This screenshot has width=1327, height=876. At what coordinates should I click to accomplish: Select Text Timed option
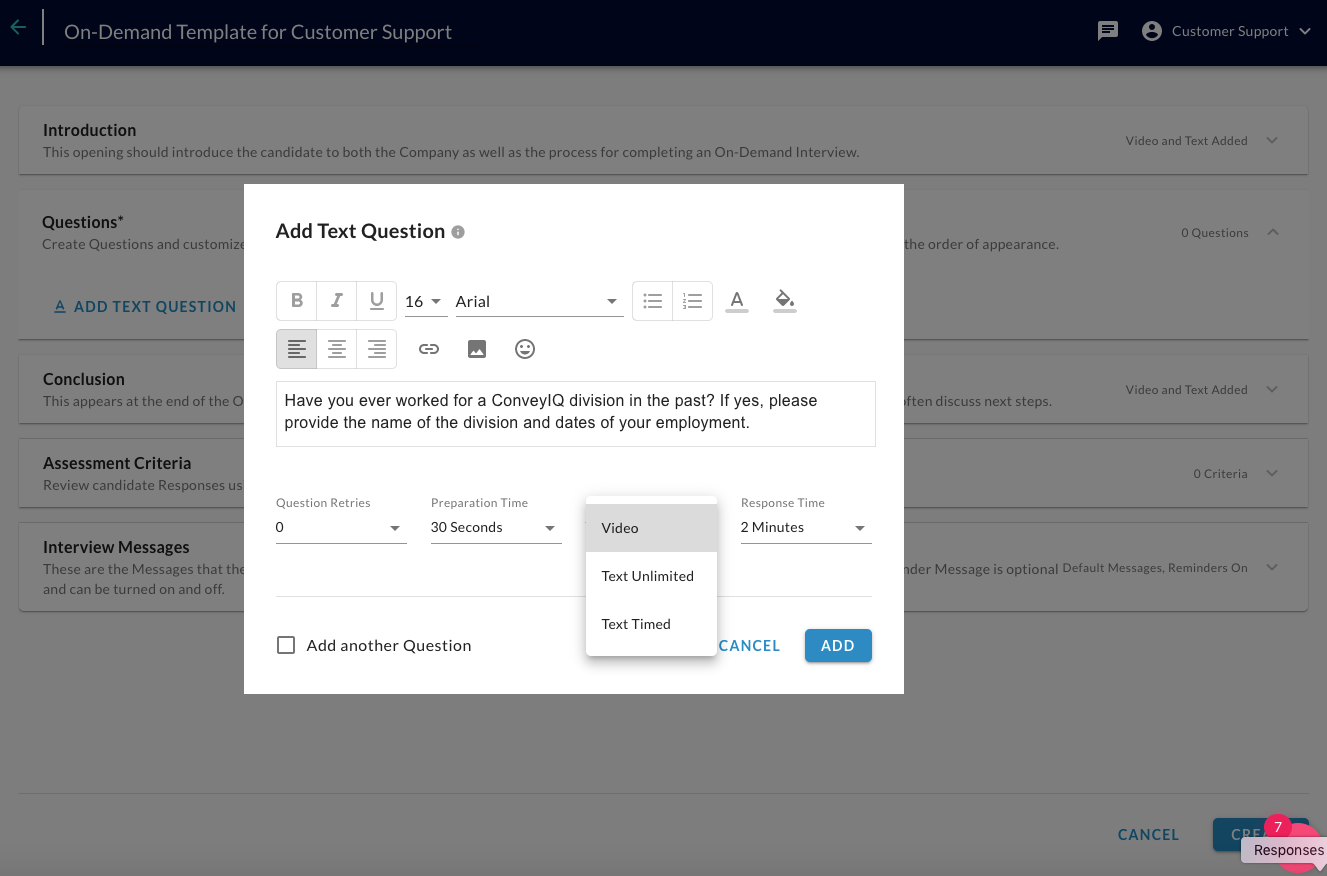(651, 624)
